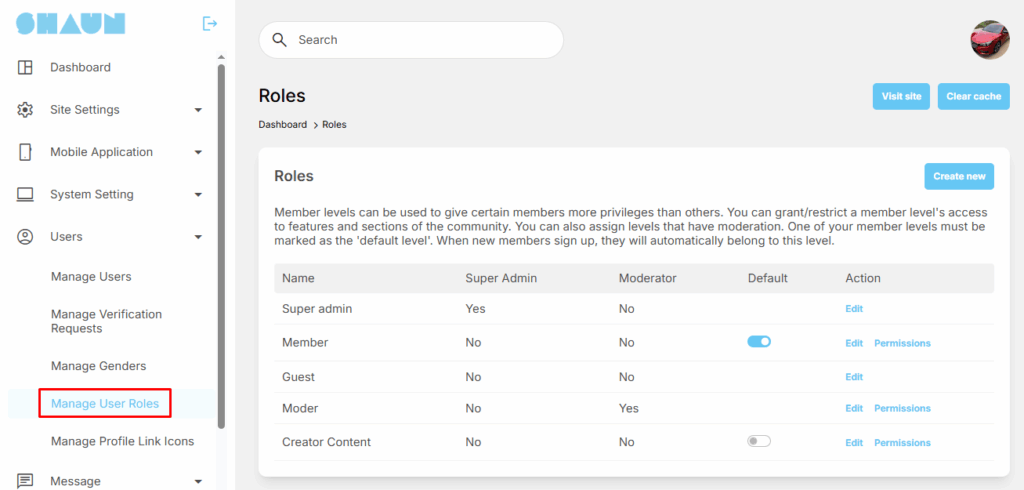Click the Dashboard grid icon

(x=26, y=68)
